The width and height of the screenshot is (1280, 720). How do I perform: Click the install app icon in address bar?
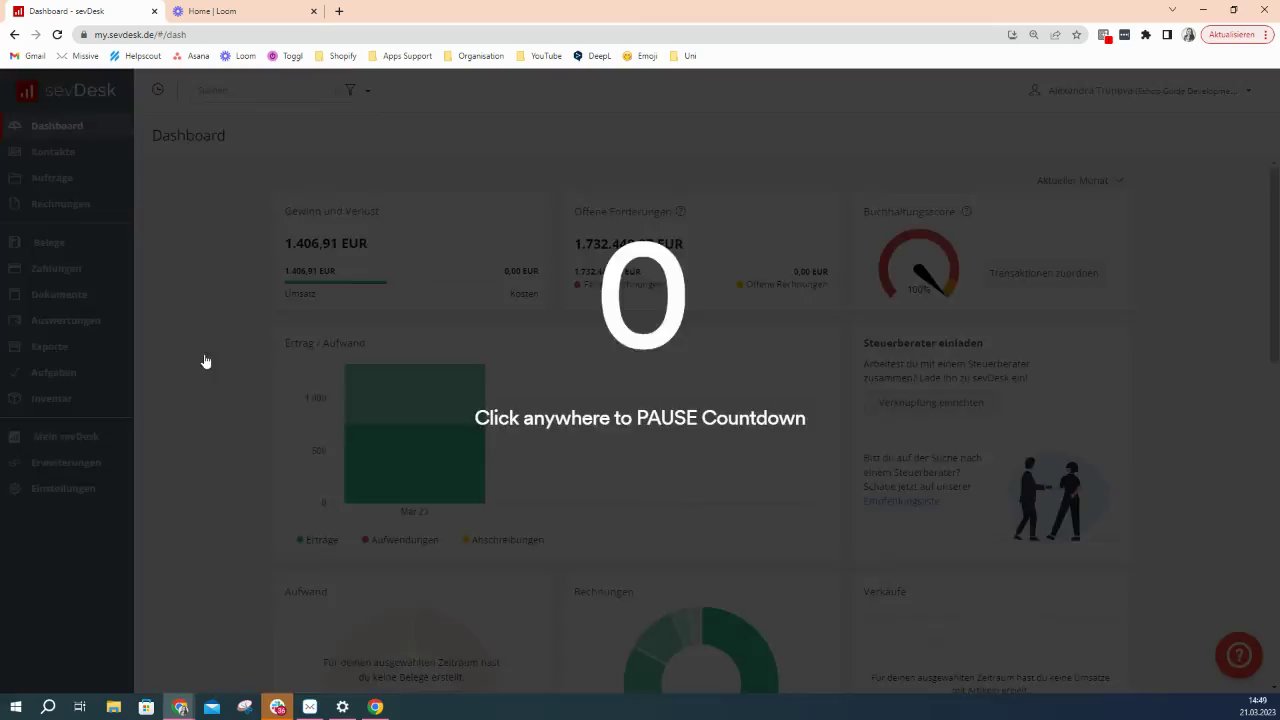[1012, 35]
